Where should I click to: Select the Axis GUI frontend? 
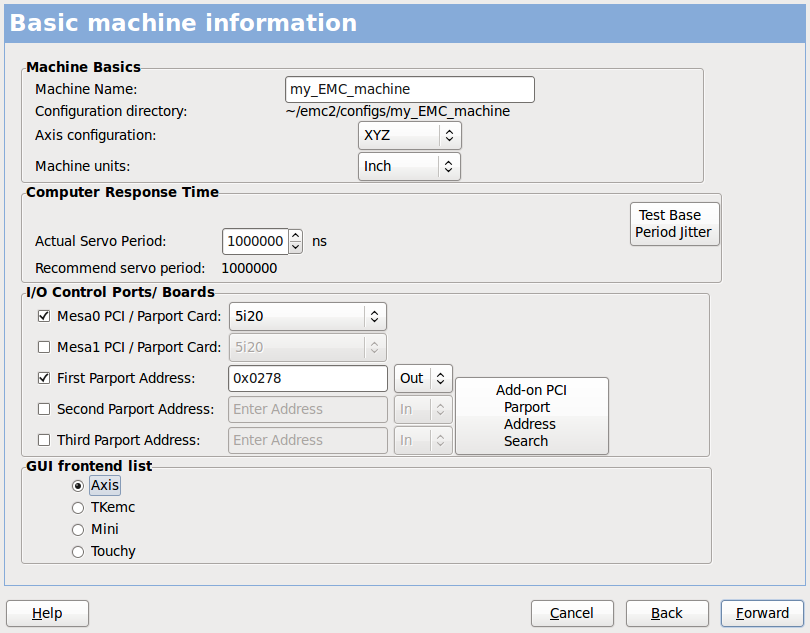pos(77,485)
